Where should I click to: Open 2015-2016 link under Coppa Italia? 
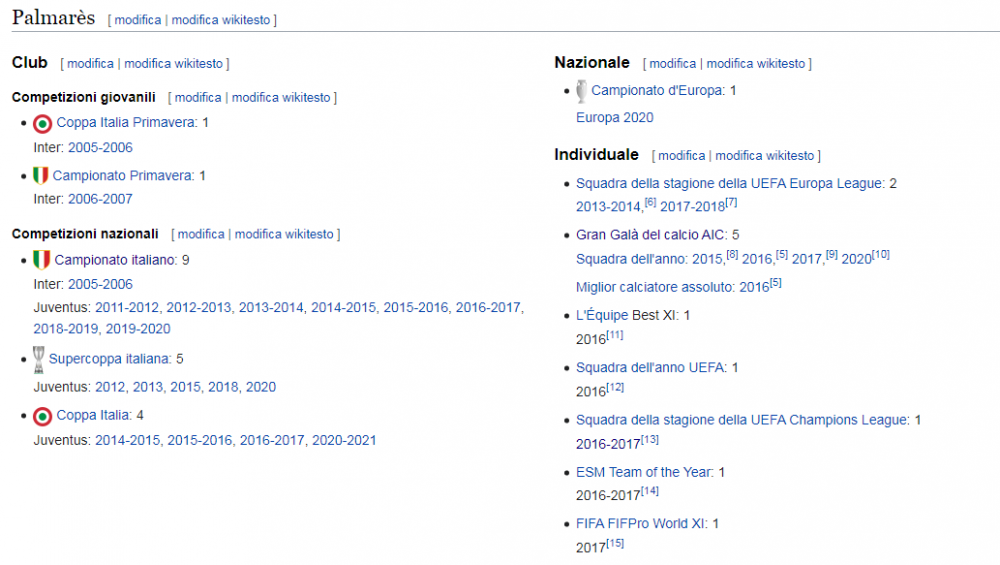(x=200, y=441)
